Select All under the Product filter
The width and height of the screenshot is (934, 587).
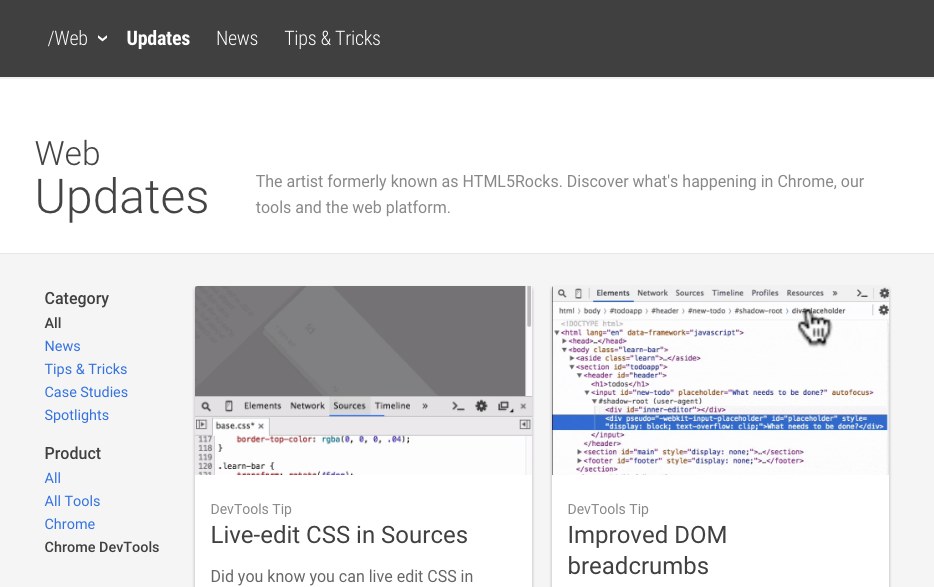tap(53, 478)
